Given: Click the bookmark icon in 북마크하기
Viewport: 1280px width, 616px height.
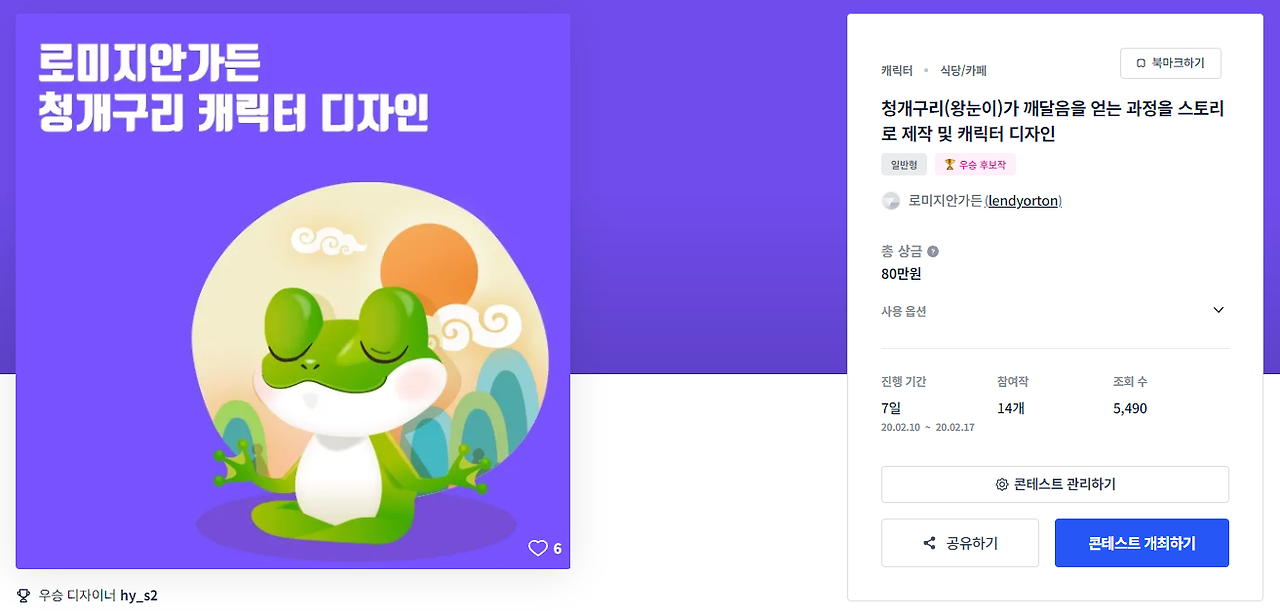Looking at the screenshot, I should tap(1141, 63).
